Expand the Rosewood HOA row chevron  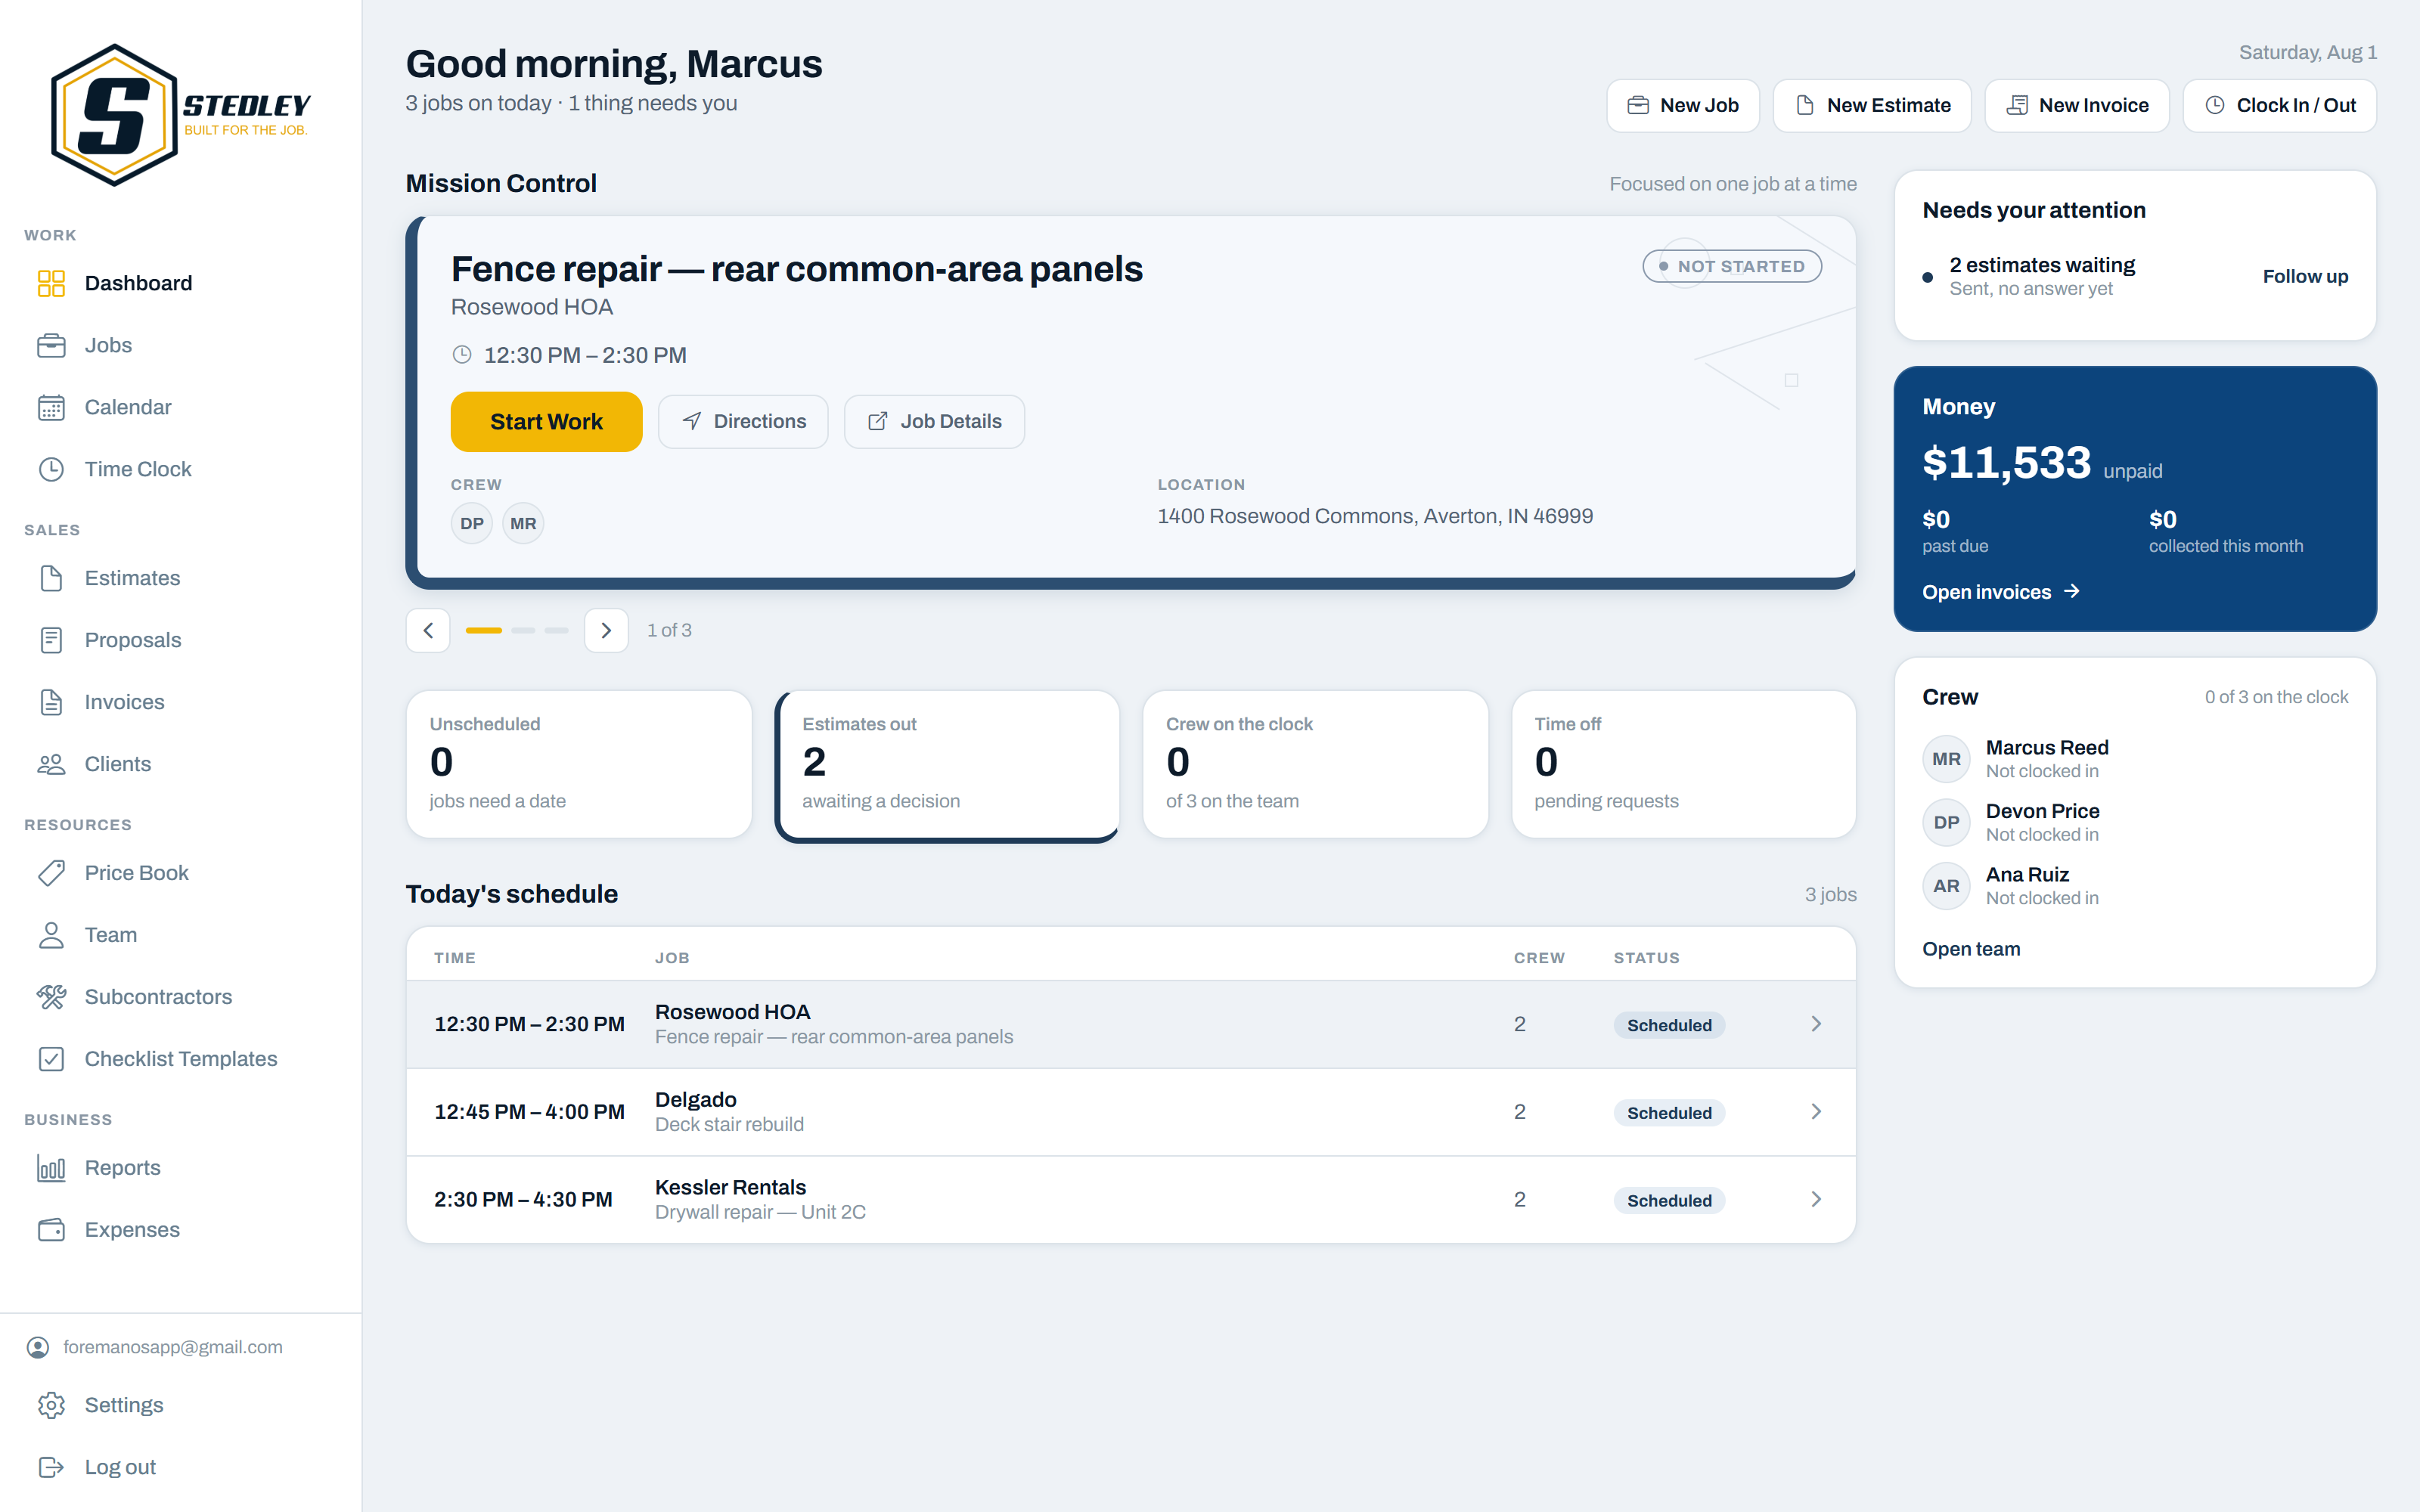1816,1024
